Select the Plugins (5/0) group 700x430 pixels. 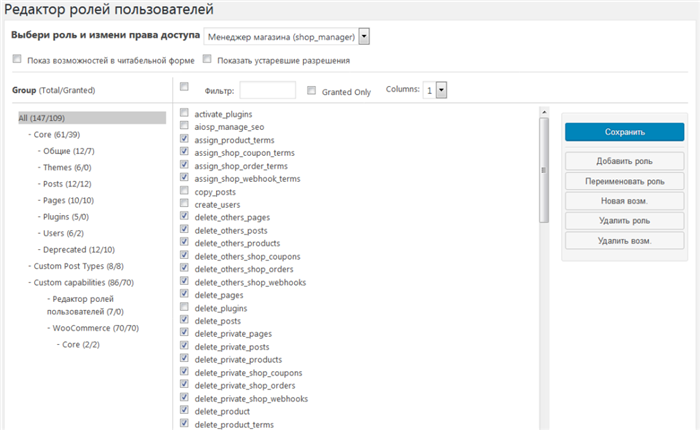(63, 217)
